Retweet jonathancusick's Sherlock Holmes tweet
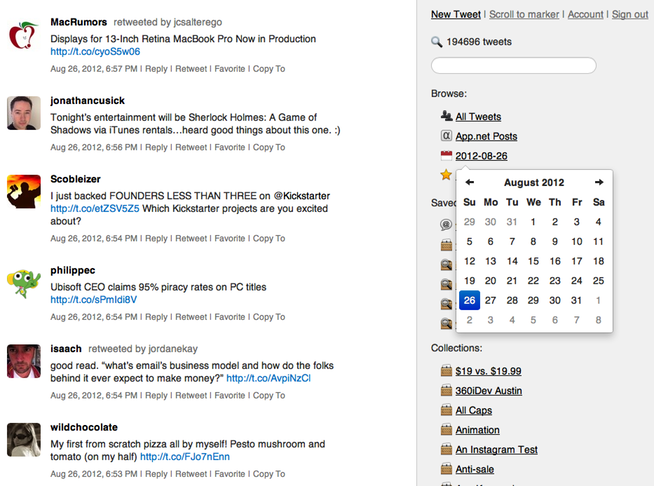The image size is (654, 486). click(191, 147)
